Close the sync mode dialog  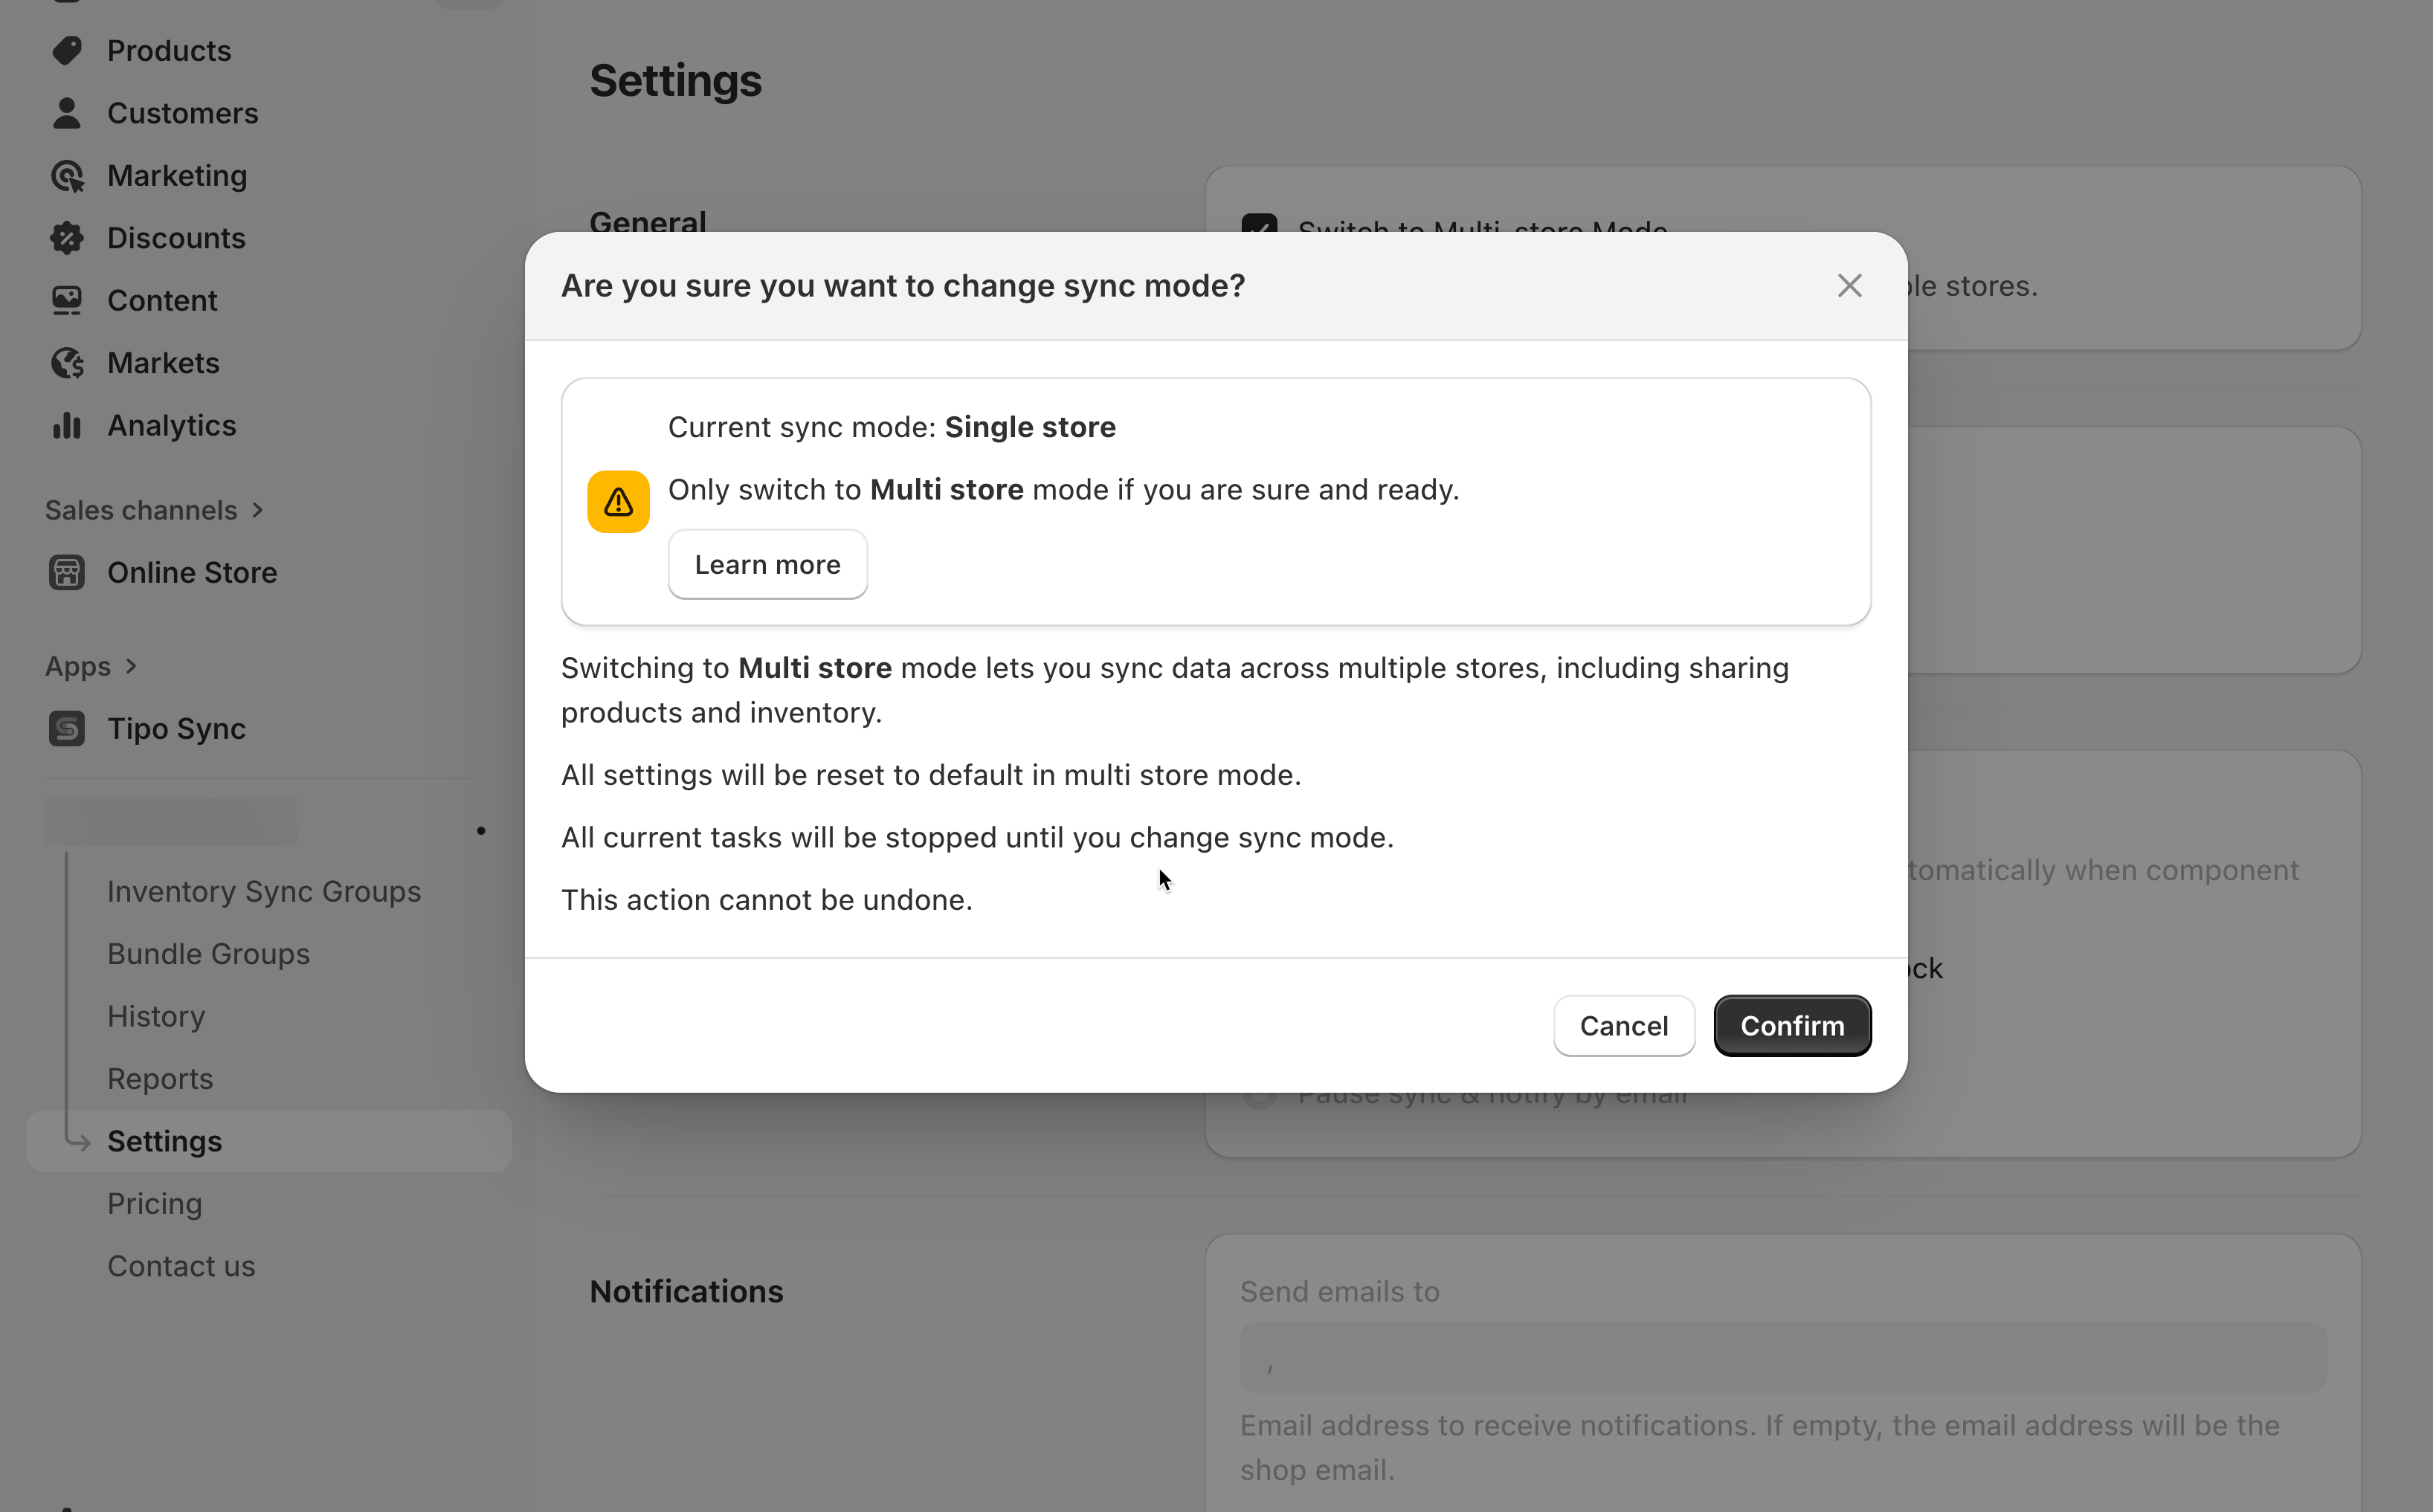pos(1849,286)
